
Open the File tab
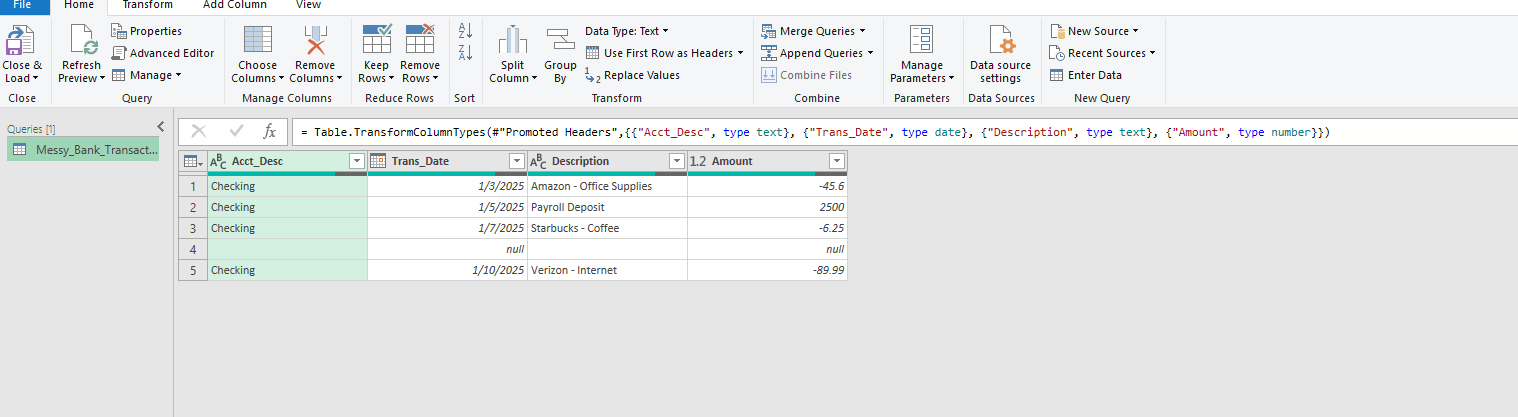tap(23, 5)
